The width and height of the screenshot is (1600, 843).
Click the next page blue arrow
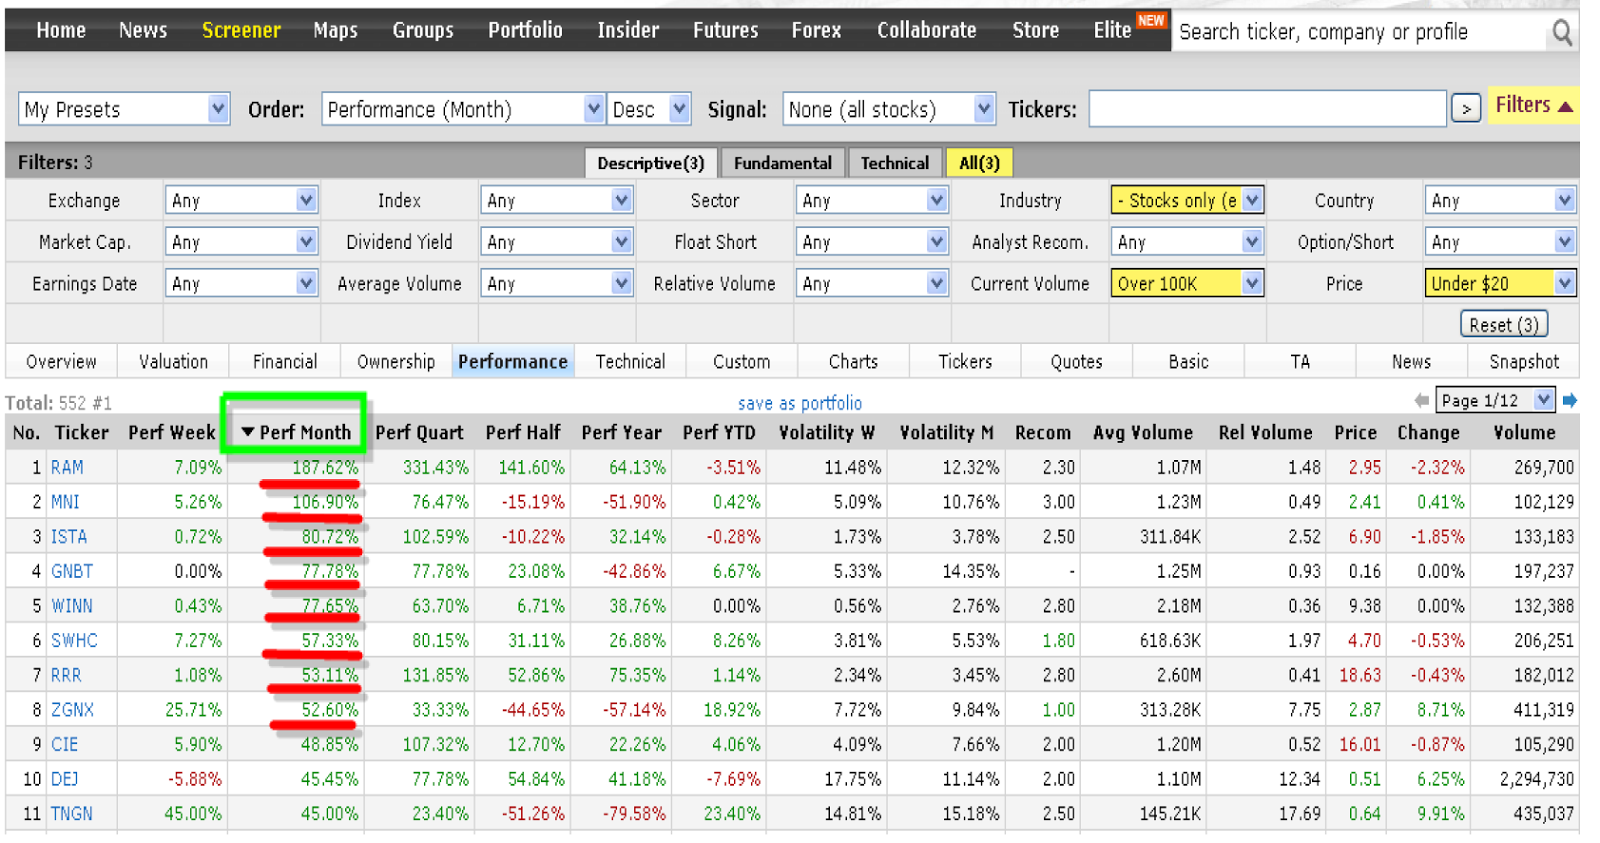tap(1569, 401)
